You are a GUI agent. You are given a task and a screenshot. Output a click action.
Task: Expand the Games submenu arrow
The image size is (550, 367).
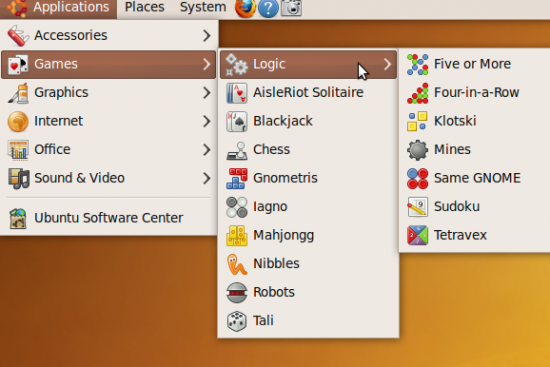[x=207, y=64]
